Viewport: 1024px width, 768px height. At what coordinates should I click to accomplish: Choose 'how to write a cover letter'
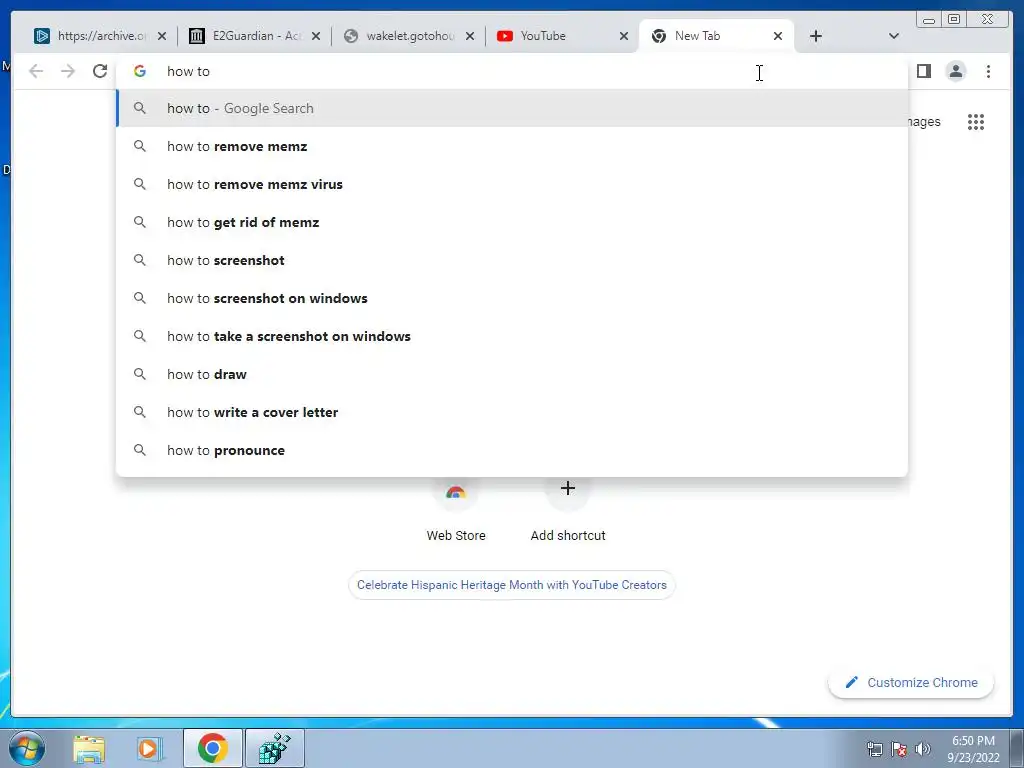coord(512,412)
